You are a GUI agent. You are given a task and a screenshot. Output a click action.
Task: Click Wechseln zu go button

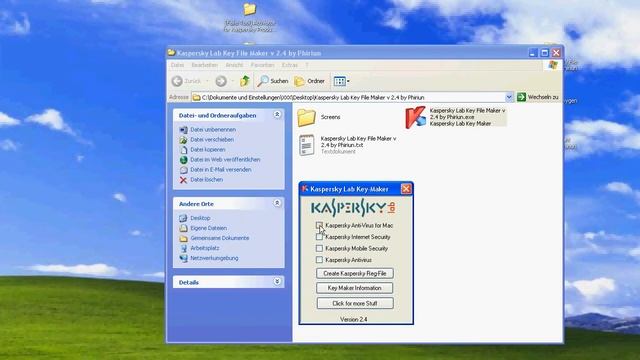click(538, 97)
